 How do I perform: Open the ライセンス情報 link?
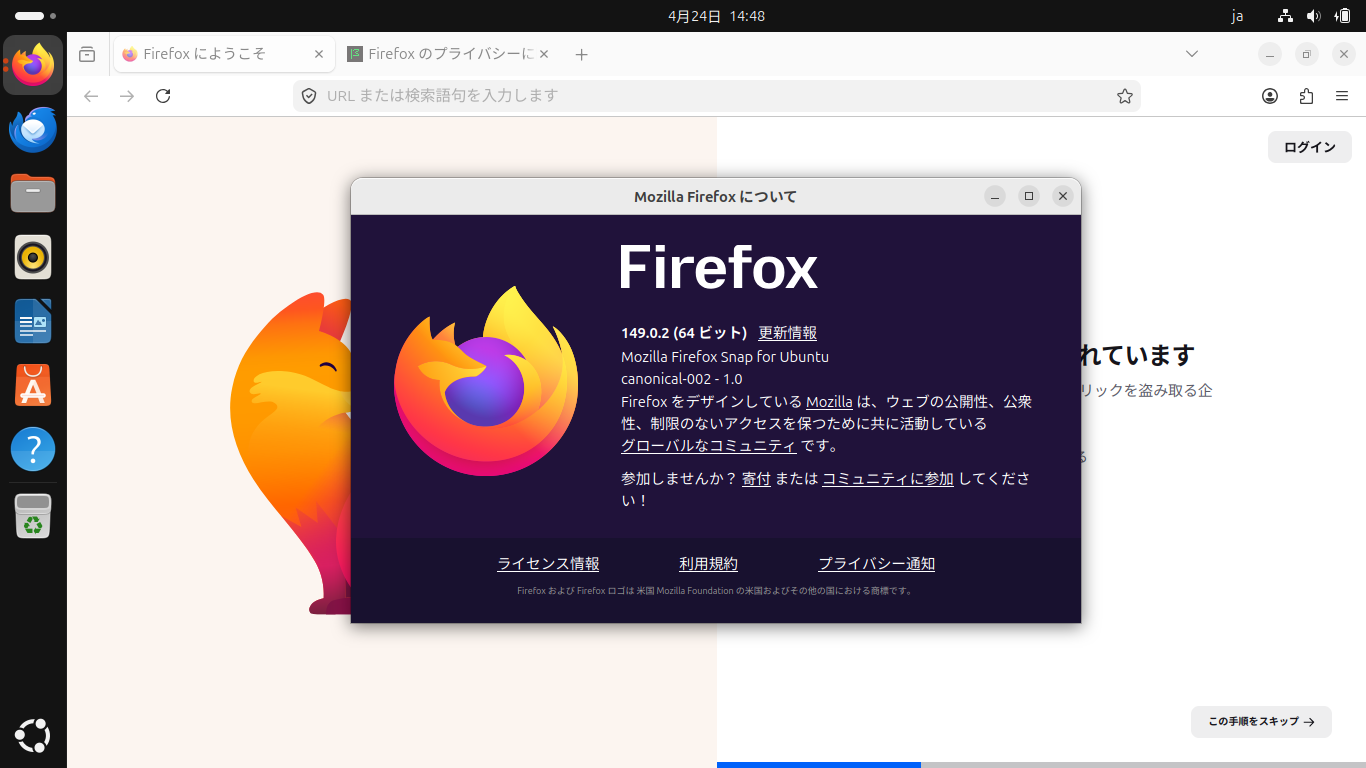548,564
